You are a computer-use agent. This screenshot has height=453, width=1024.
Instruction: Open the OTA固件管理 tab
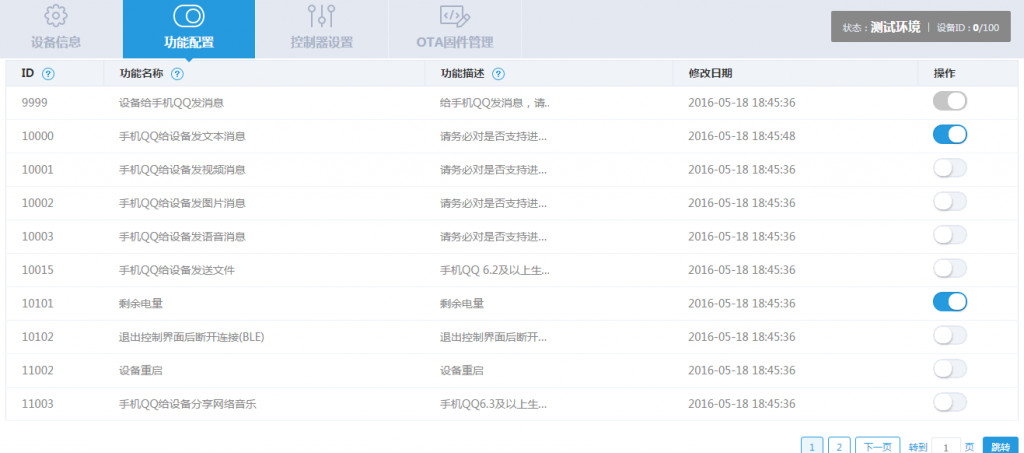point(455,29)
